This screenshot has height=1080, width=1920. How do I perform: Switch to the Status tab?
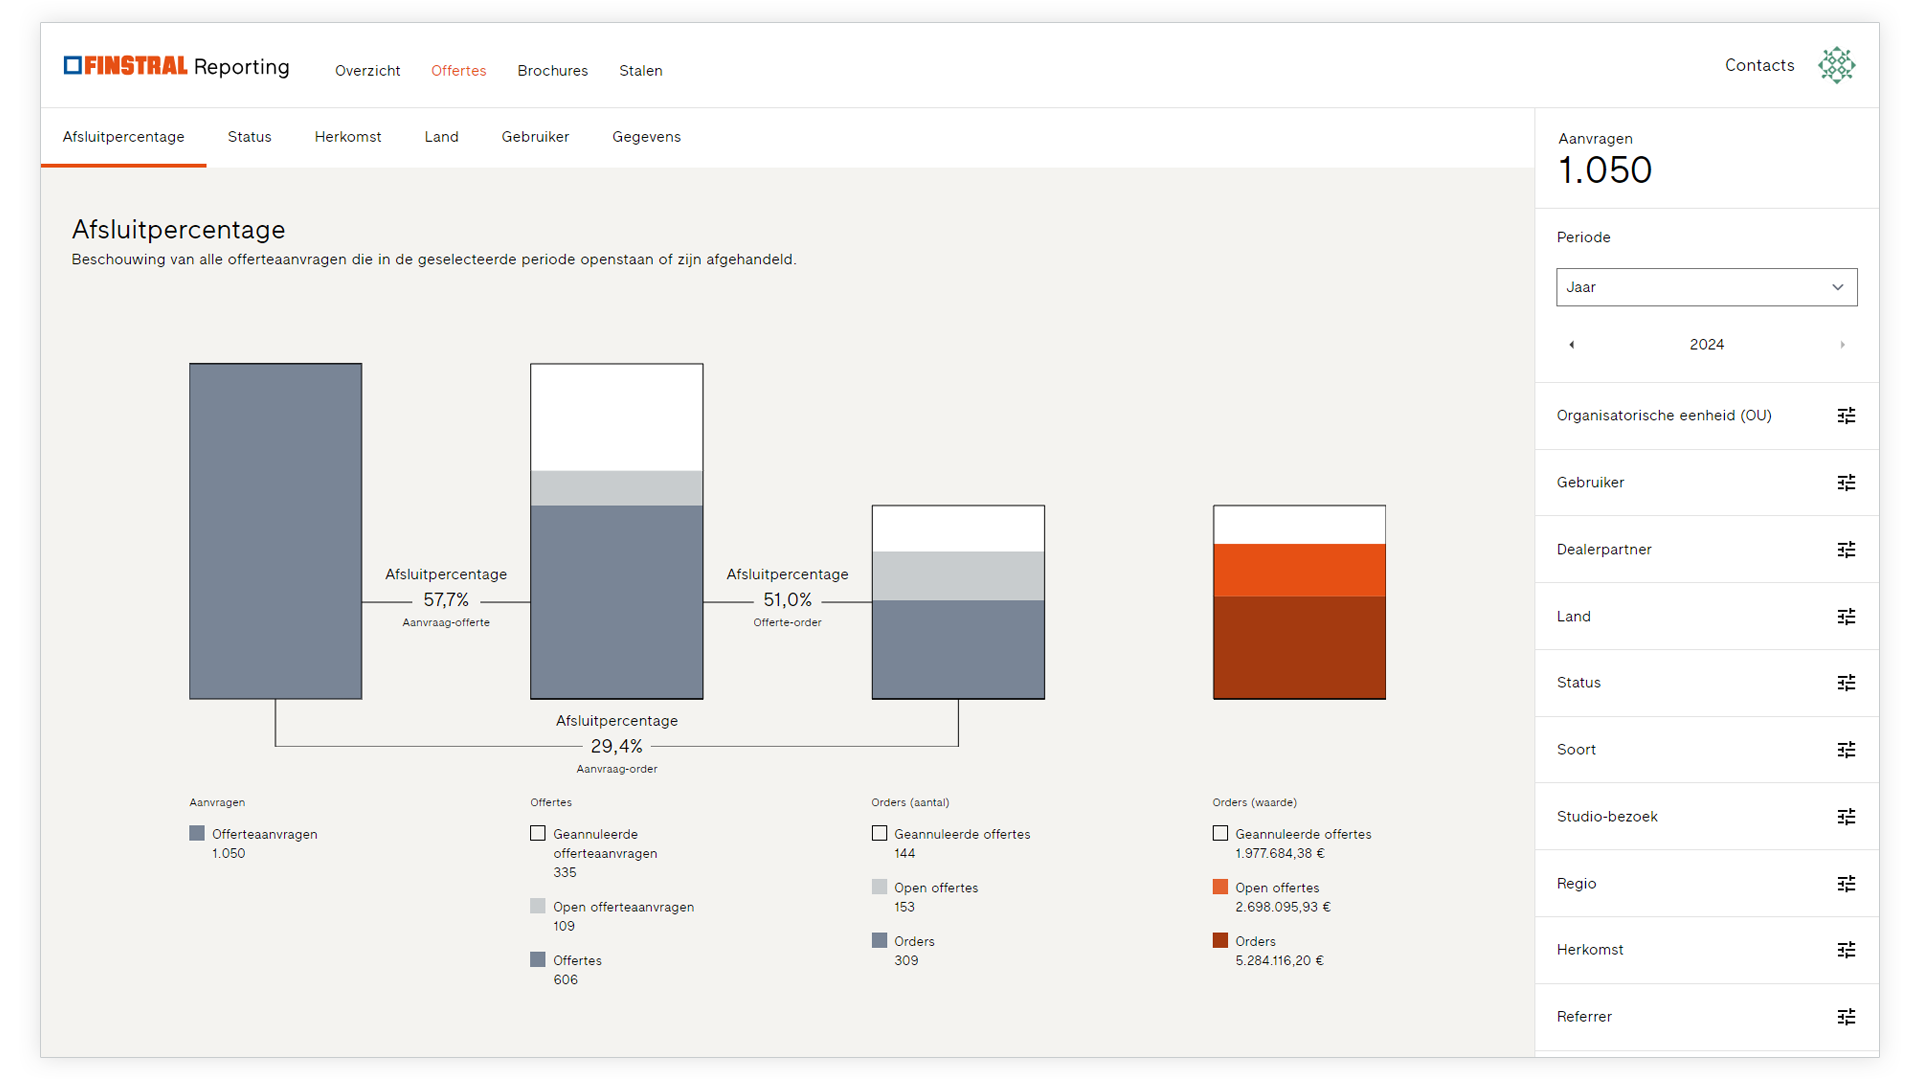coord(249,137)
